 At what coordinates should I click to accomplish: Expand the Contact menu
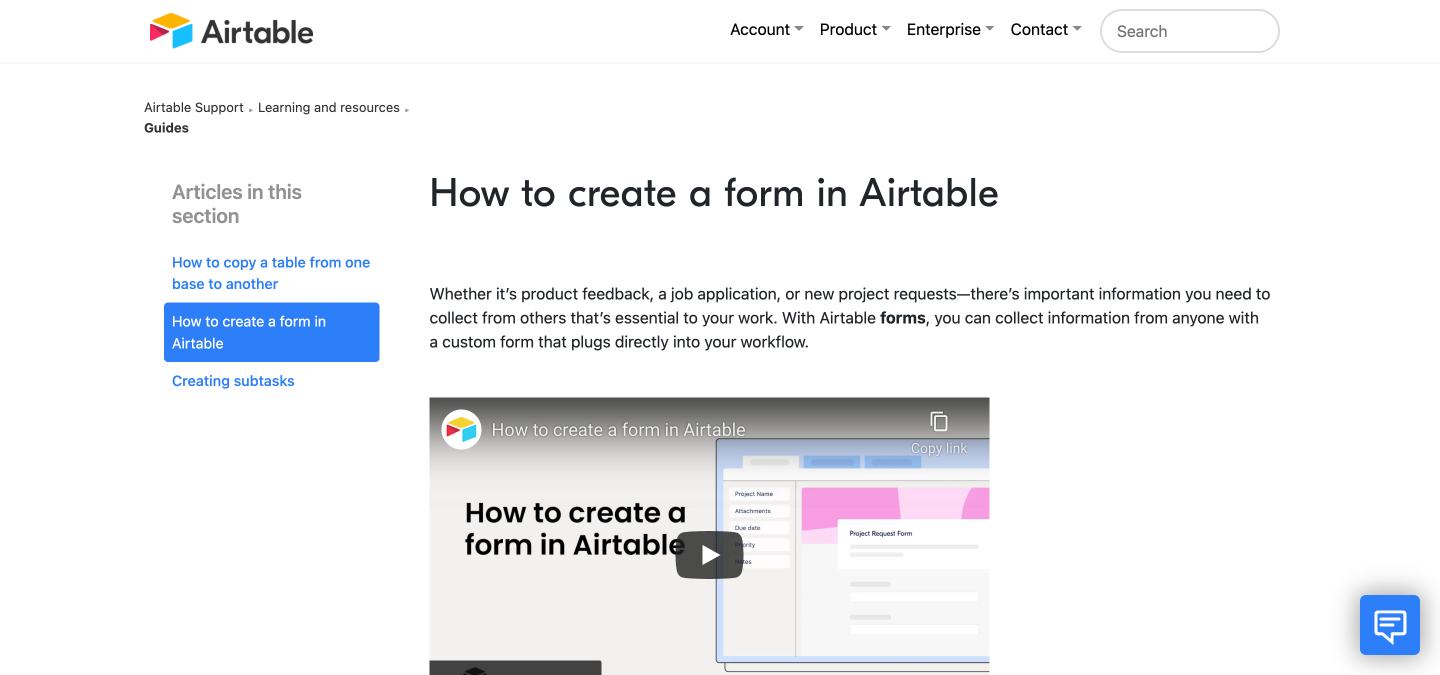pyautogui.click(x=1046, y=30)
